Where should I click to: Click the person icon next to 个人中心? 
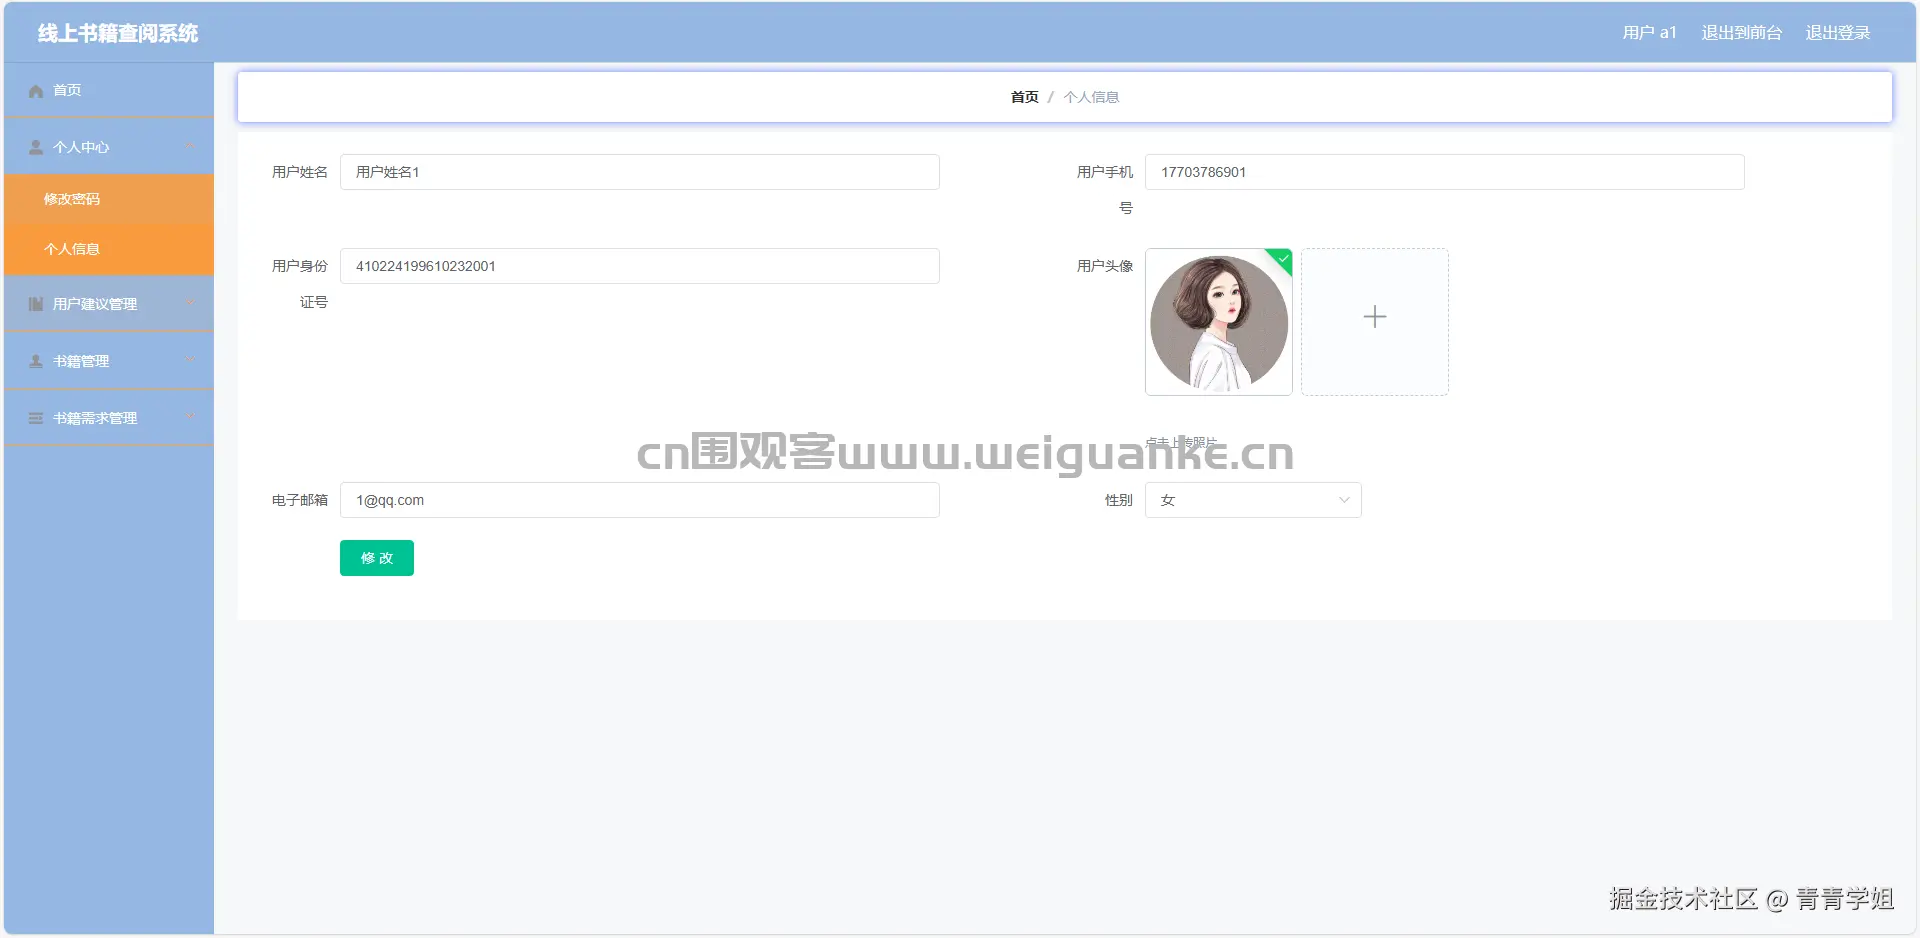coord(35,147)
